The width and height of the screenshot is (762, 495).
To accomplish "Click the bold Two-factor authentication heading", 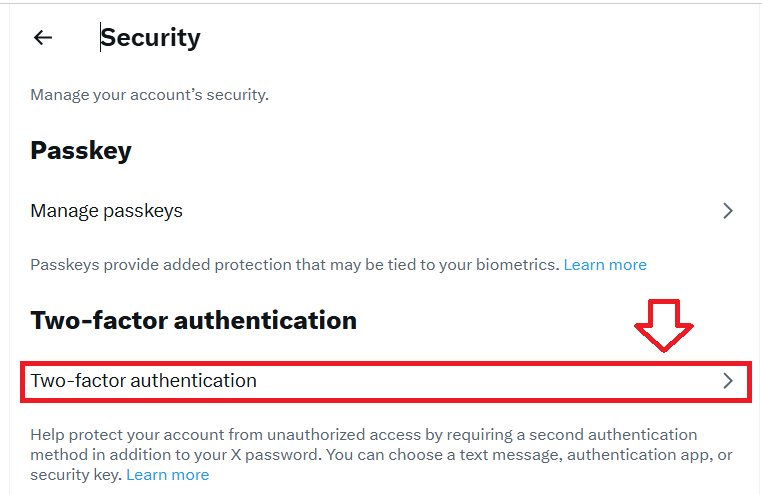I will point(193,321).
